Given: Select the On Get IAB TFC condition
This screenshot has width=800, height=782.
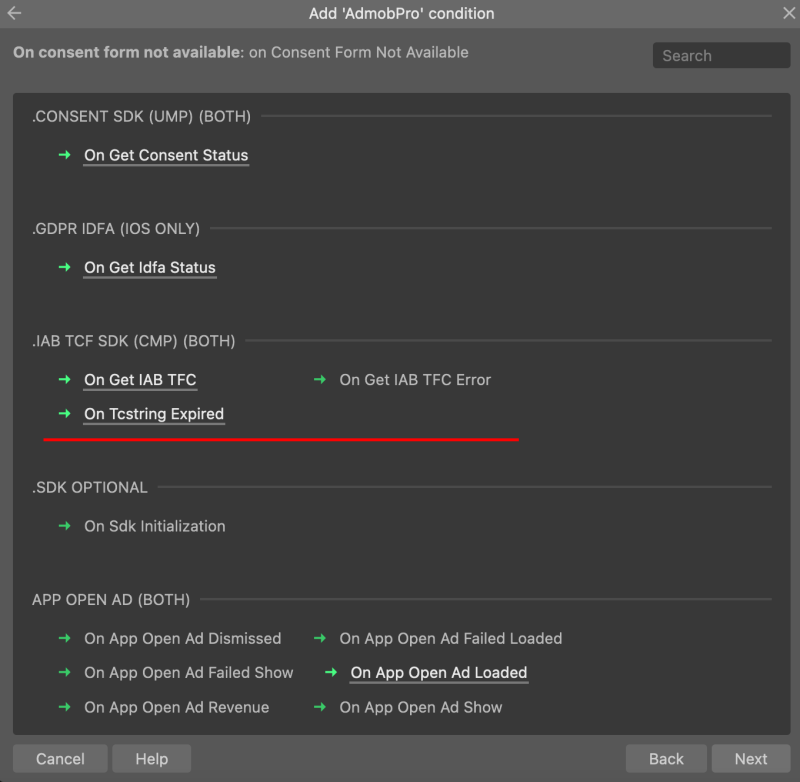Looking at the screenshot, I should pos(140,380).
